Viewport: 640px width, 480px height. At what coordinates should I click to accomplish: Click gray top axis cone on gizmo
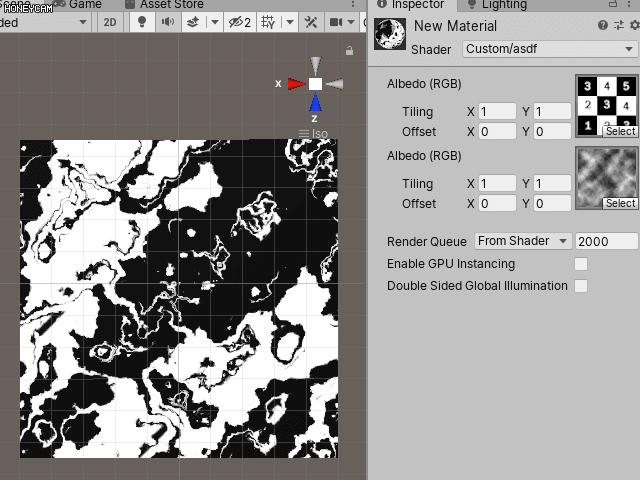click(x=315, y=66)
